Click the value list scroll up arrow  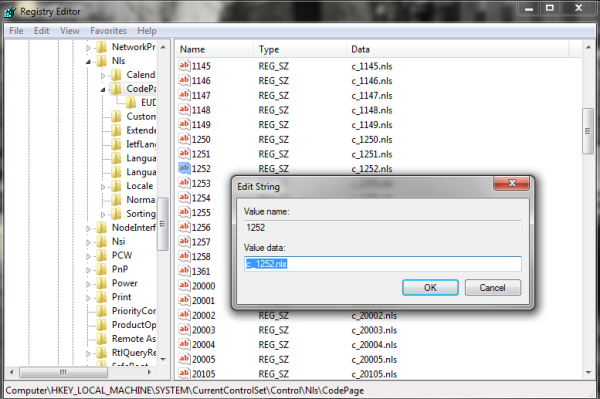click(x=588, y=47)
